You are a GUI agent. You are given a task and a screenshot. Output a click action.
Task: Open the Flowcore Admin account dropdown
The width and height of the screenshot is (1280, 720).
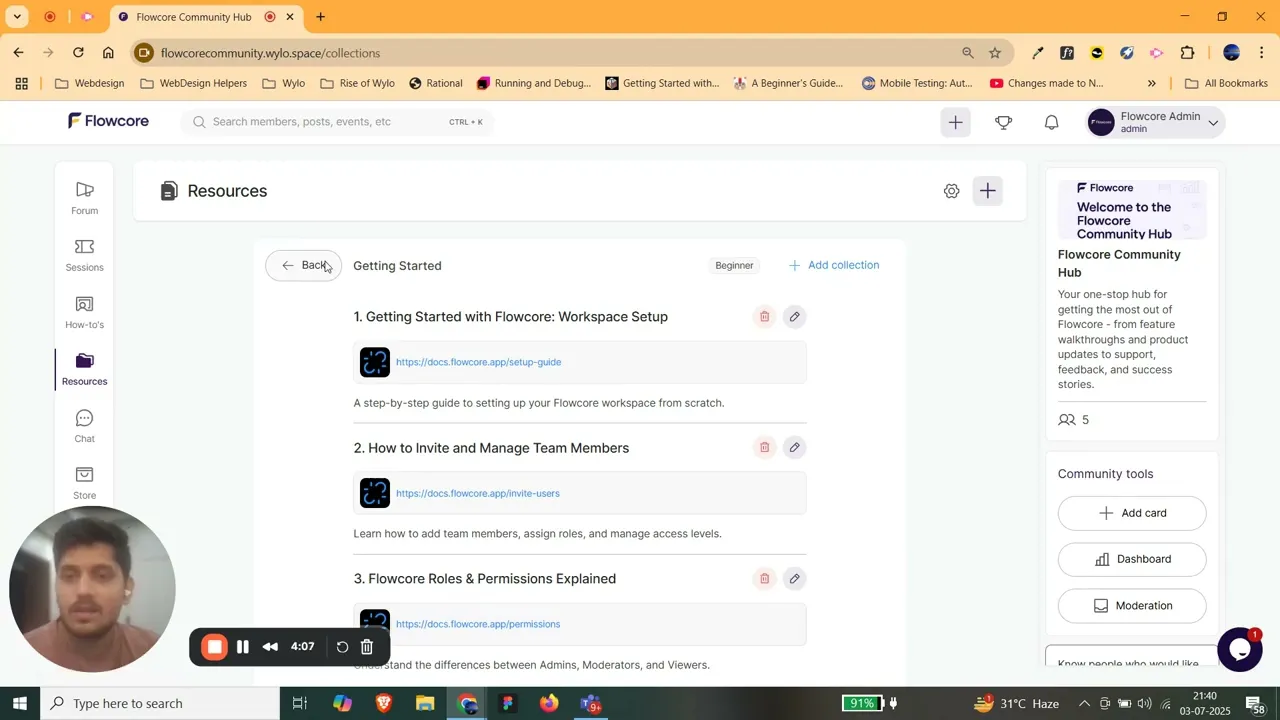coord(1156,122)
